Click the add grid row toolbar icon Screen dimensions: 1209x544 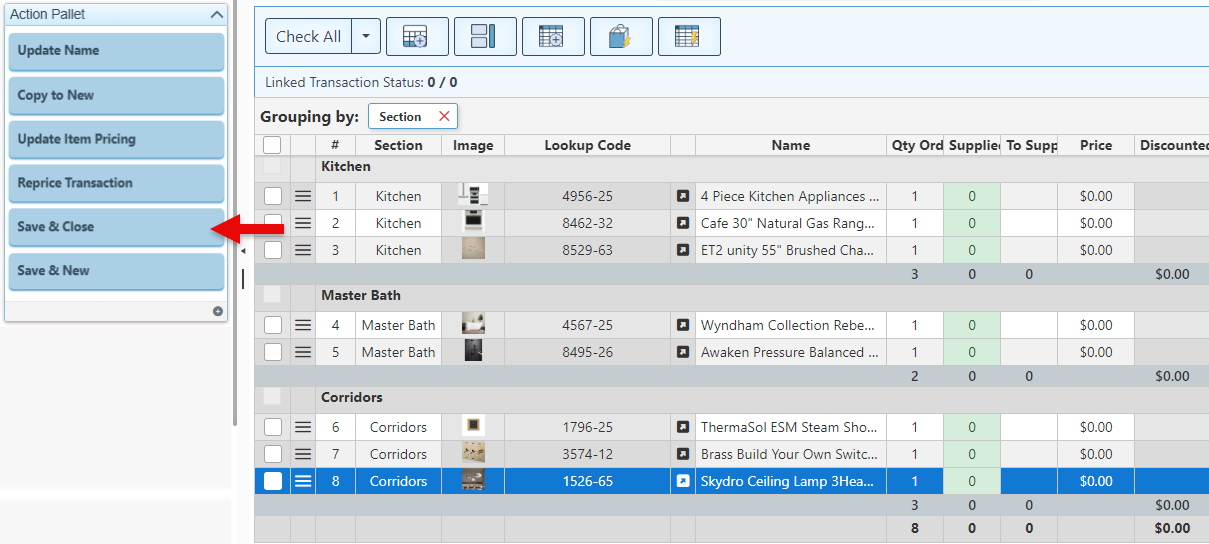[x=417, y=37]
